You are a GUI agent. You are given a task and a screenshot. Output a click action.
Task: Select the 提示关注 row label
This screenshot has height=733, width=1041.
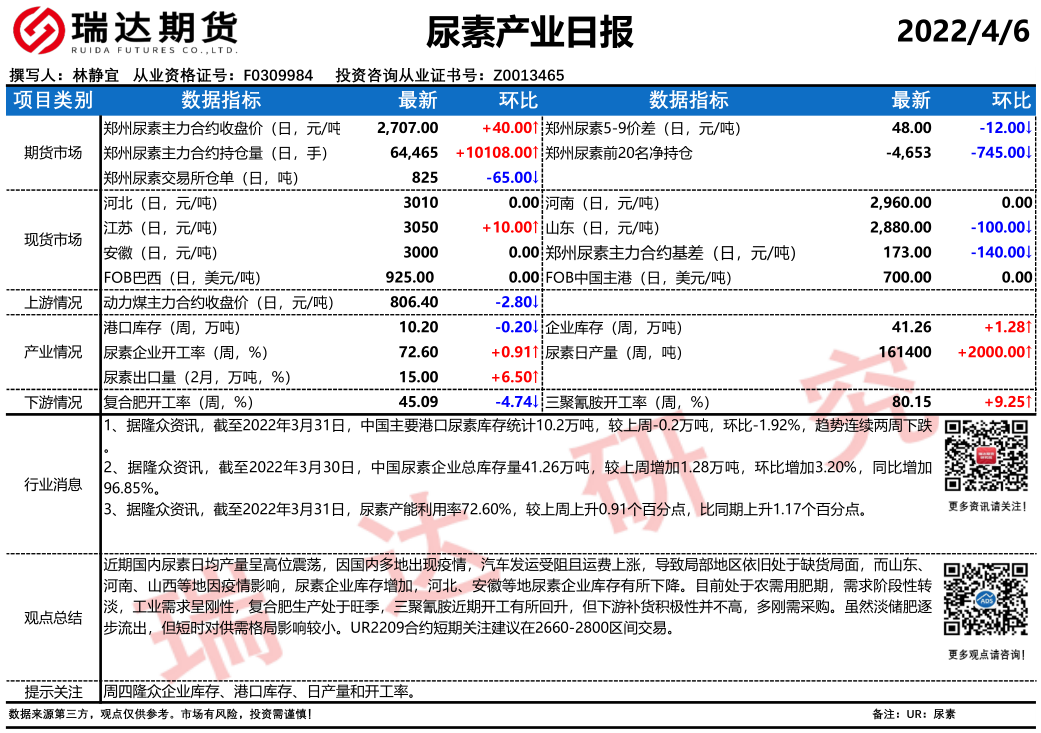(x=53, y=692)
